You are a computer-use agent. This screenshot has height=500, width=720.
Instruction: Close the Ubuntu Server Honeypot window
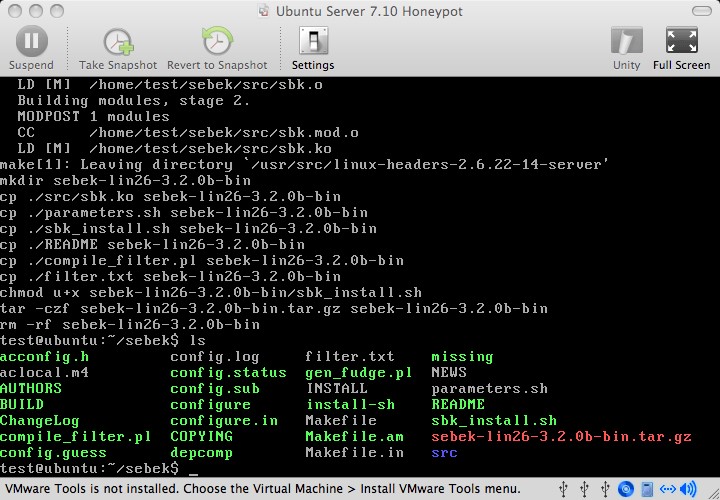14,11
